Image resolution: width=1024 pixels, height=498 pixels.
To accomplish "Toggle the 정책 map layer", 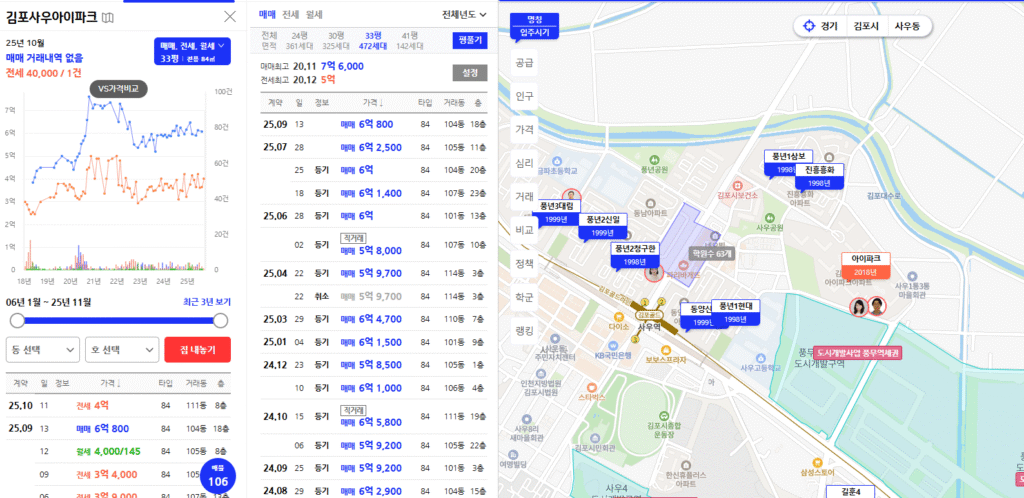I will pyautogui.click(x=524, y=263).
